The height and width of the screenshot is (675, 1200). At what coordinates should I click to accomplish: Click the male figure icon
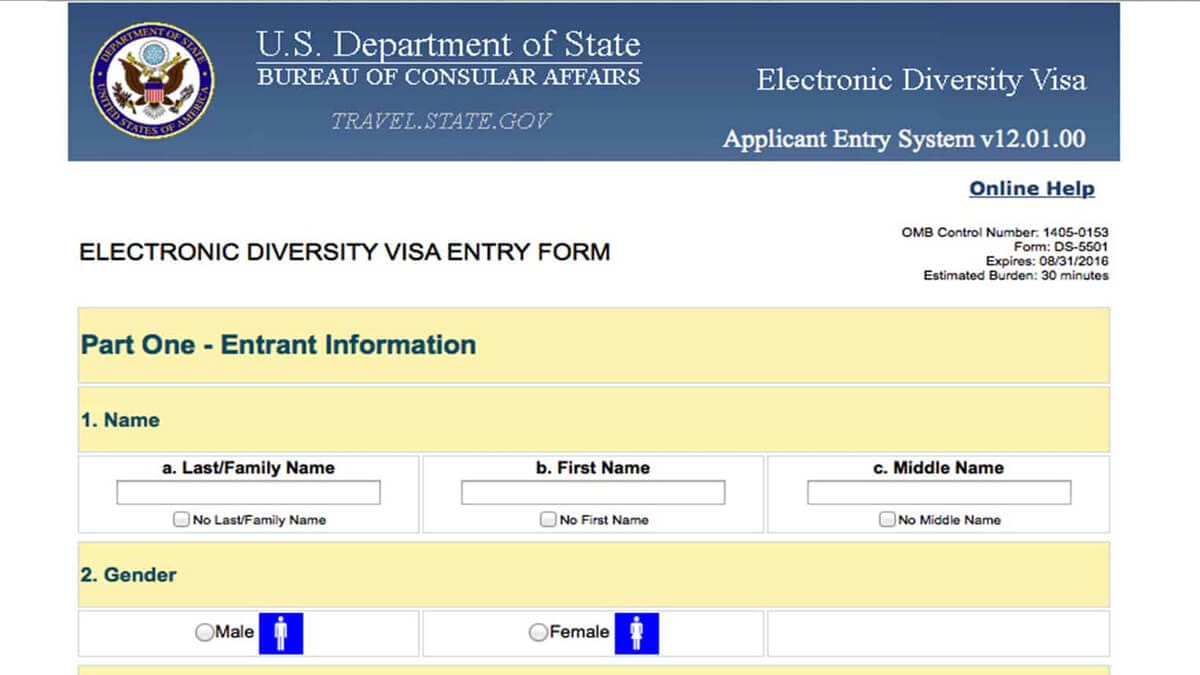coord(280,632)
